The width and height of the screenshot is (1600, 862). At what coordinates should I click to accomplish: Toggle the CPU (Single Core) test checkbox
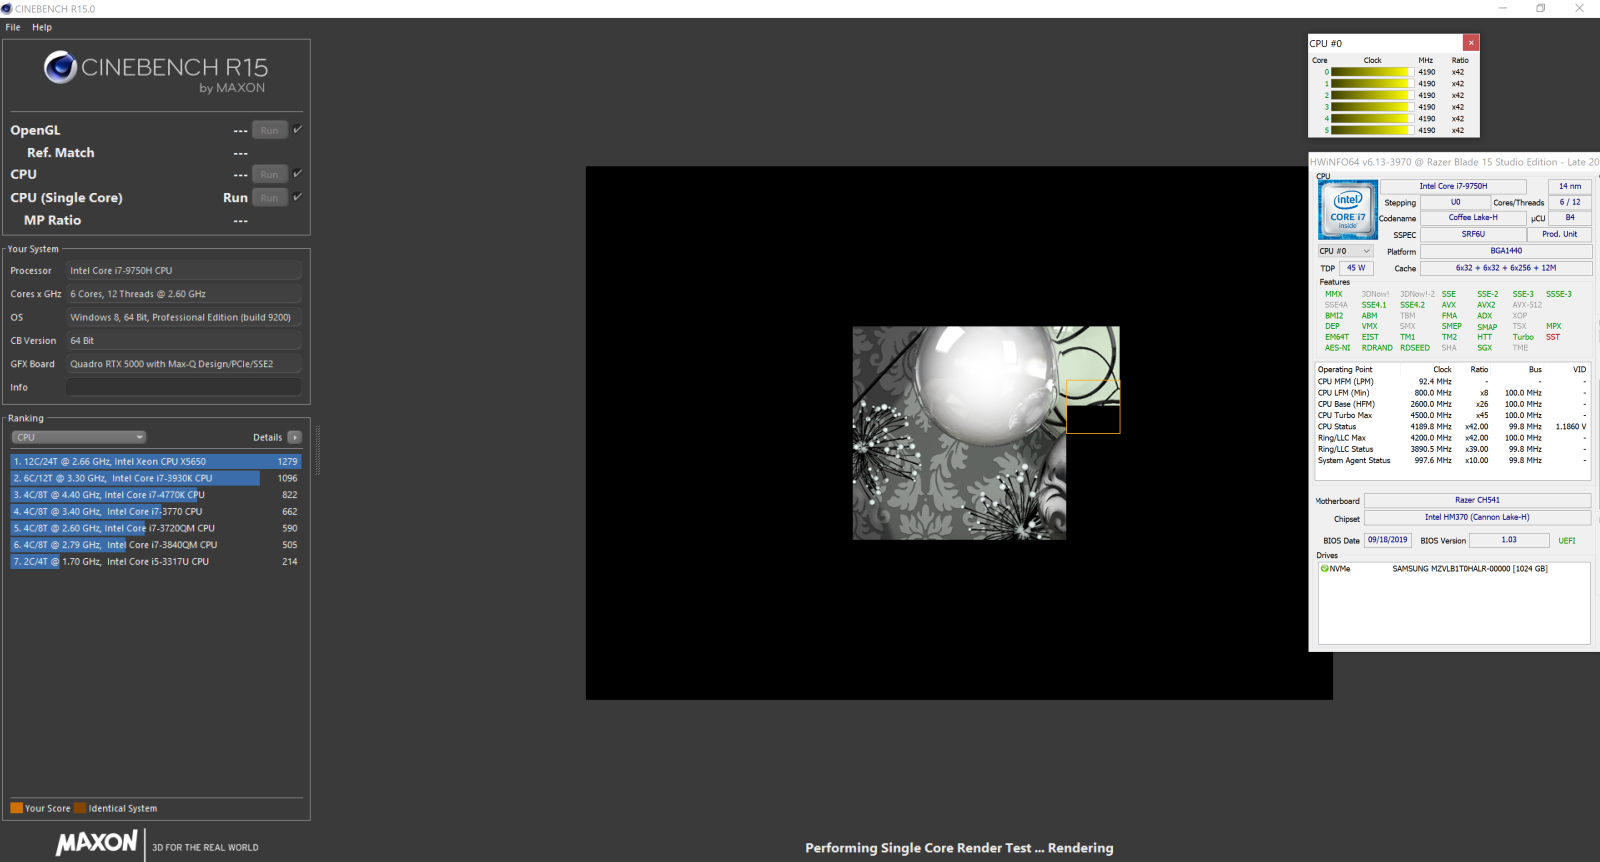coord(297,196)
